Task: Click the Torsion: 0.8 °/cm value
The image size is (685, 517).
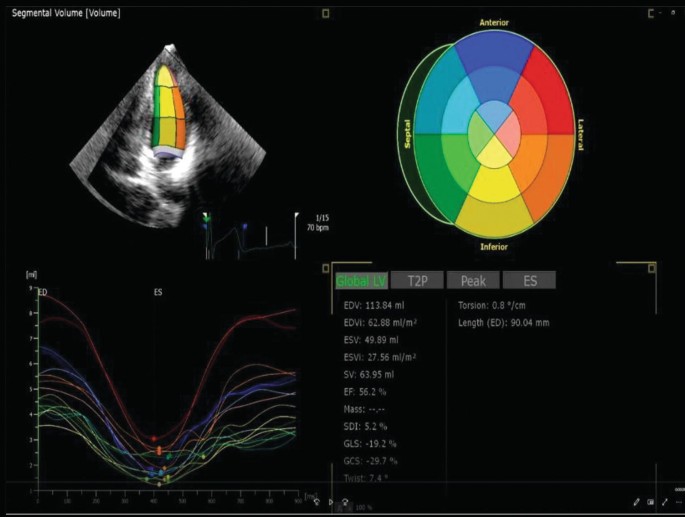Action: (491, 305)
